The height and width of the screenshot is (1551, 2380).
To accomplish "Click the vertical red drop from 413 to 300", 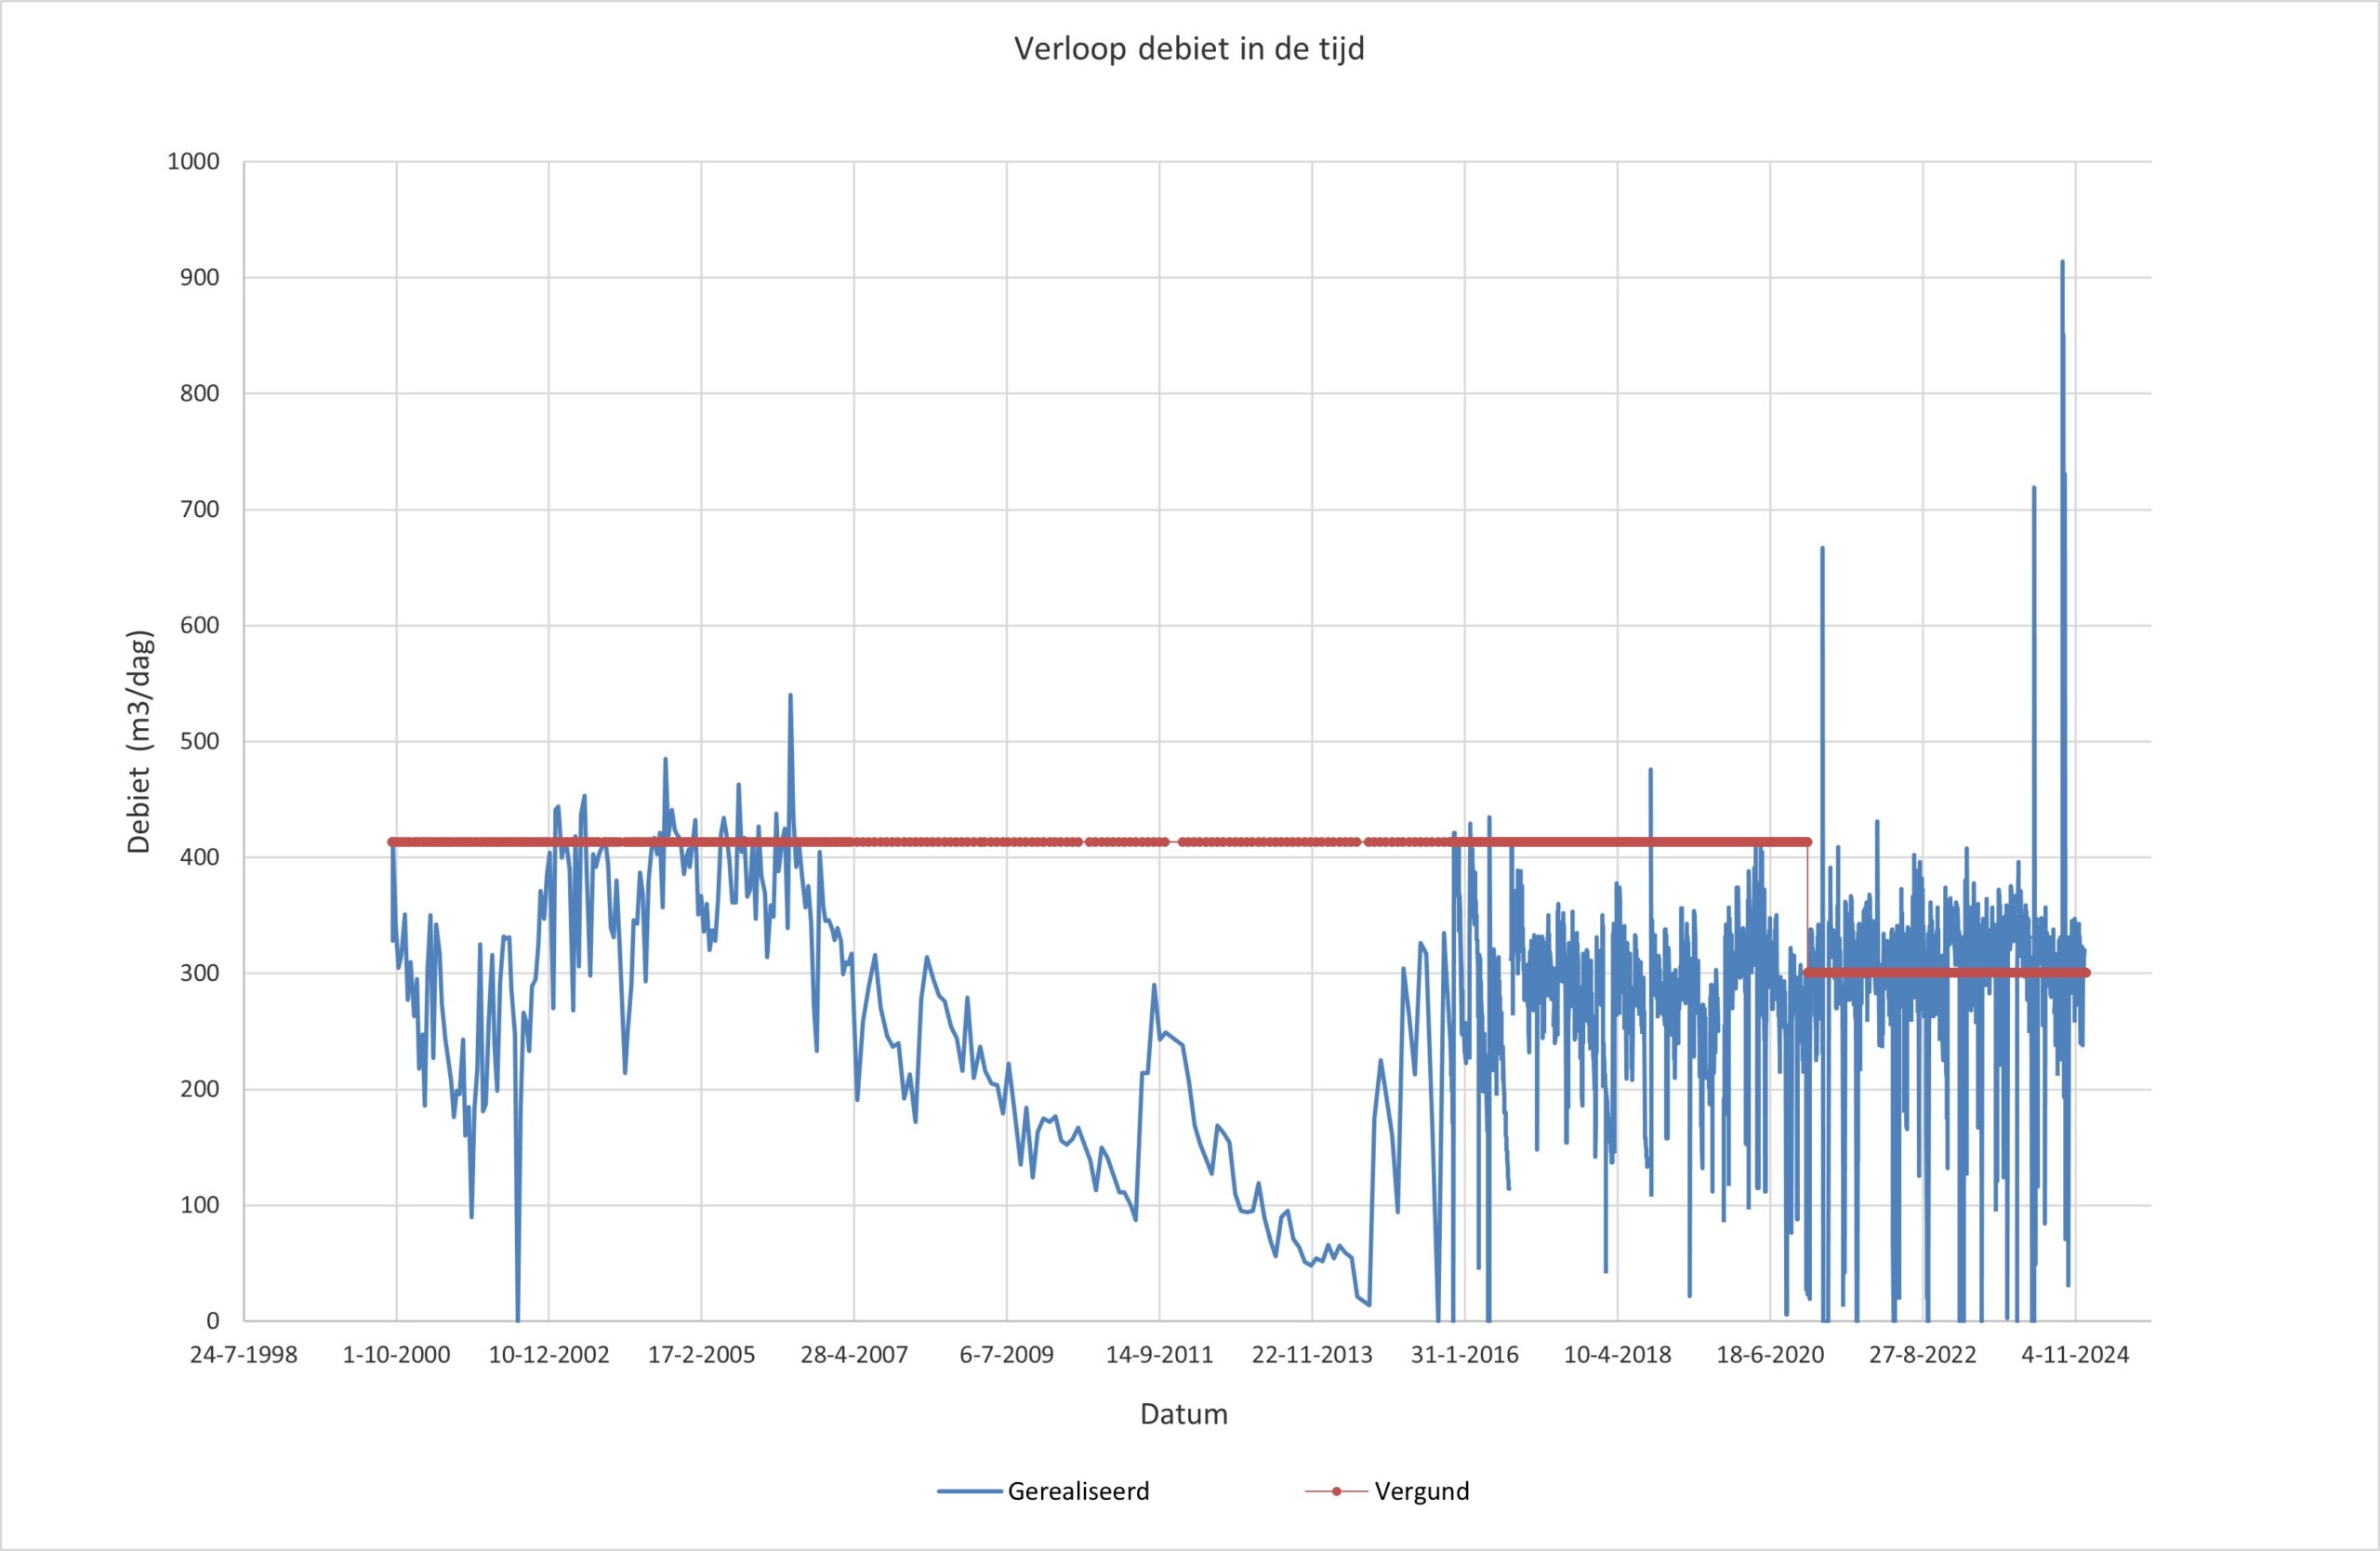I will tap(1807, 908).
